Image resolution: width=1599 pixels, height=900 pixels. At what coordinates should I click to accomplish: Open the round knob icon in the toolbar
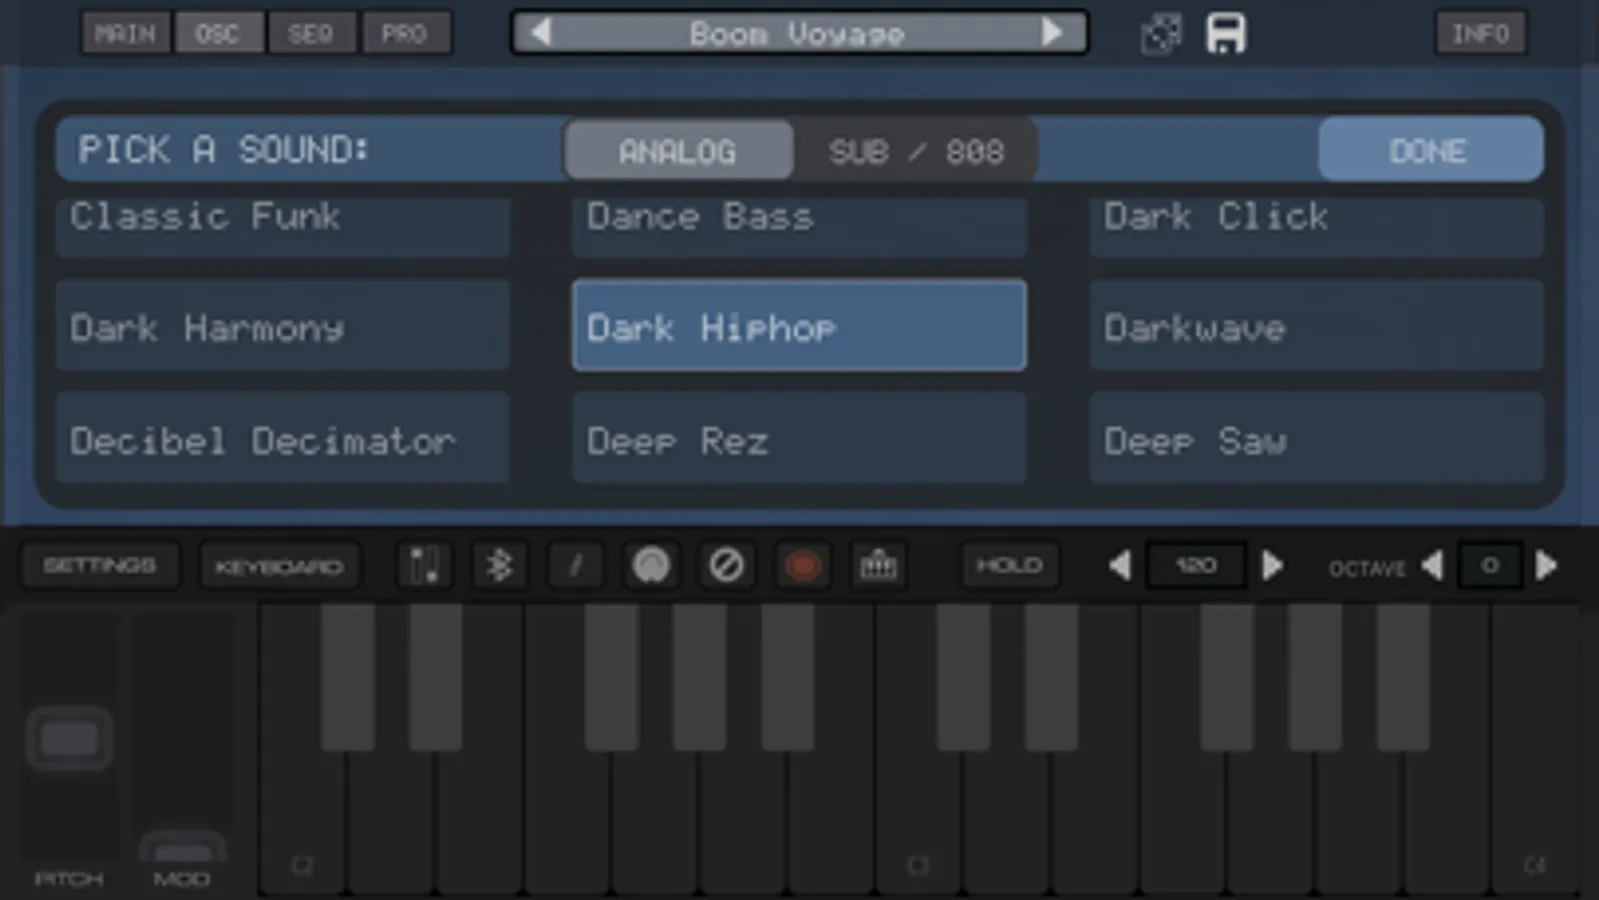[x=651, y=566]
